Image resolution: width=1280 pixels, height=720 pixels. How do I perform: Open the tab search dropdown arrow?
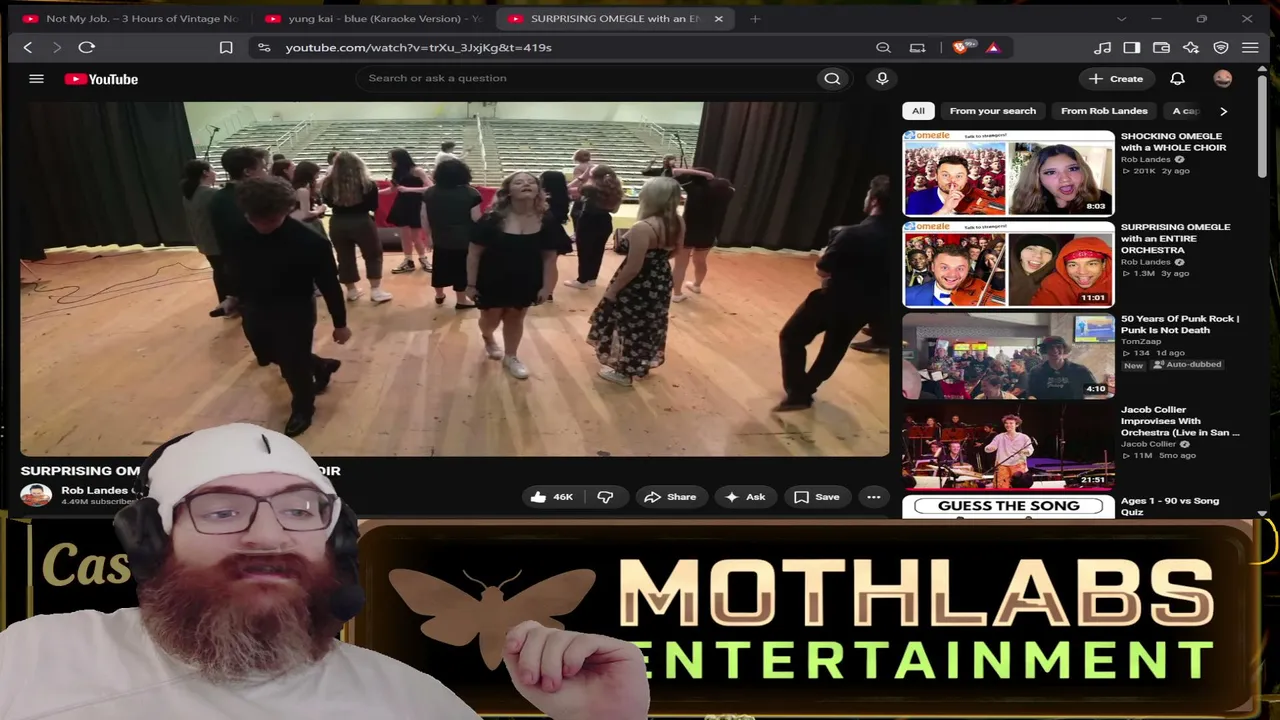coord(1121,18)
